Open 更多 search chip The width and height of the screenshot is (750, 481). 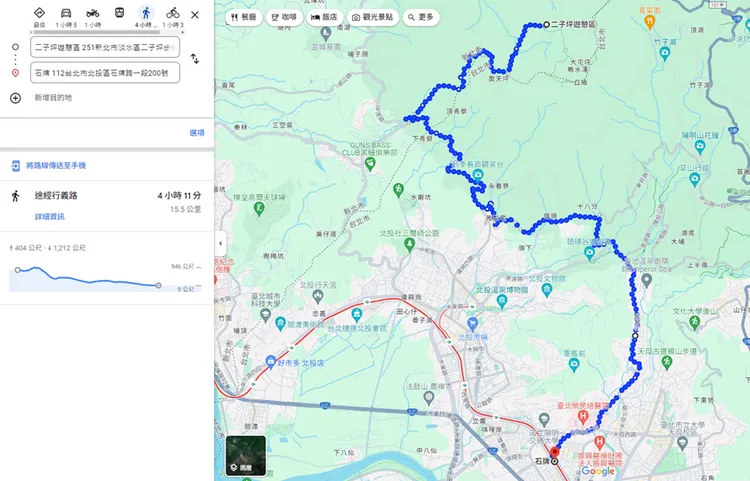(x=421, y=17)
